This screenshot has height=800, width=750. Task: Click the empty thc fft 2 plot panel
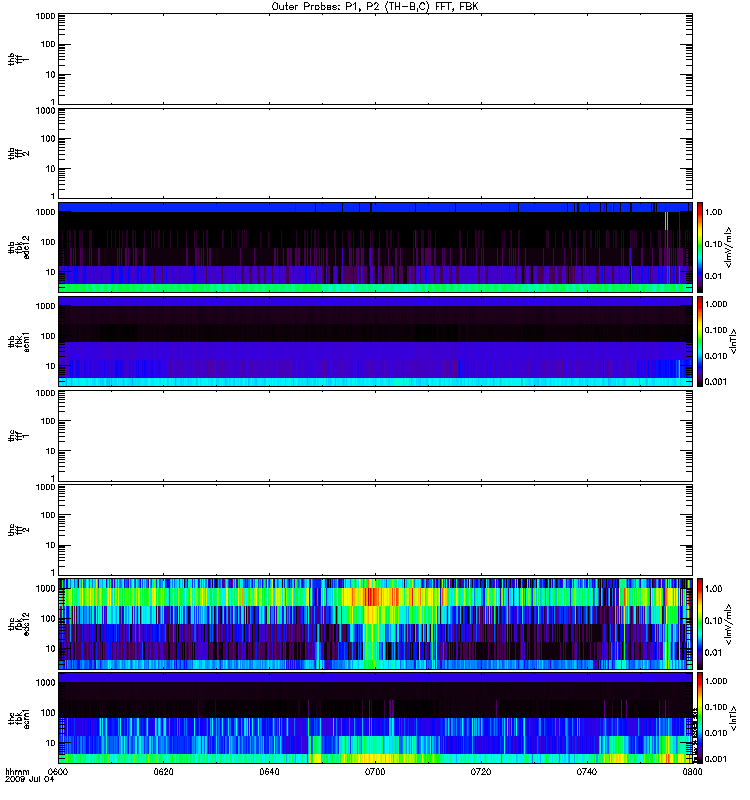375,530
